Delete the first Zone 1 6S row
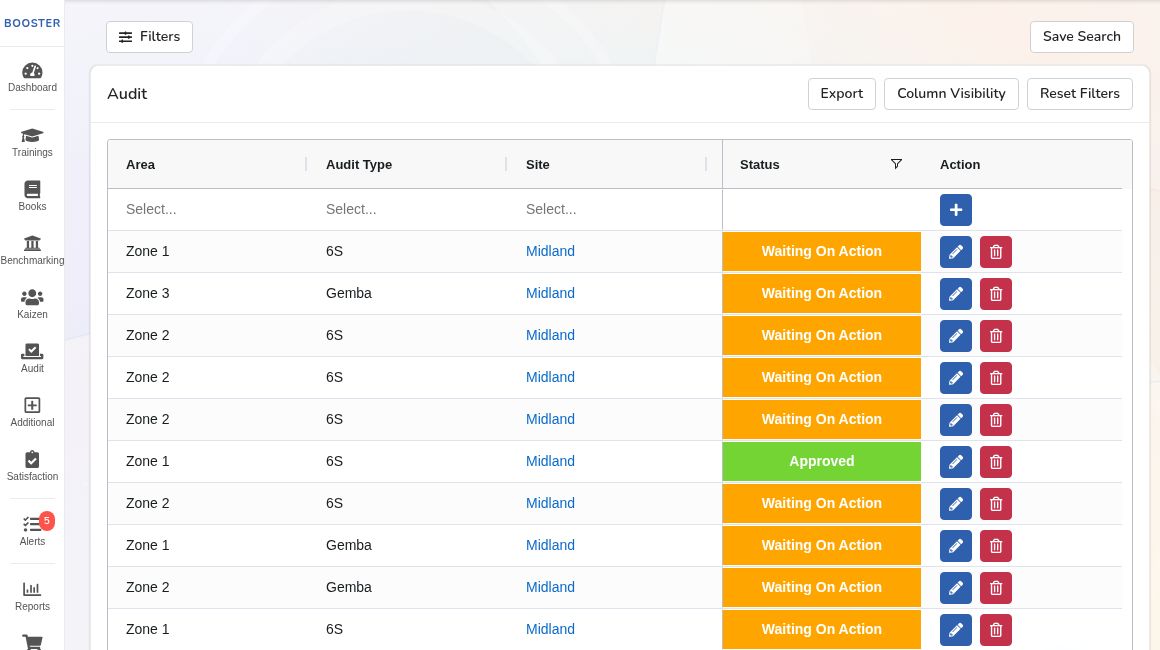 click(996, 252)
